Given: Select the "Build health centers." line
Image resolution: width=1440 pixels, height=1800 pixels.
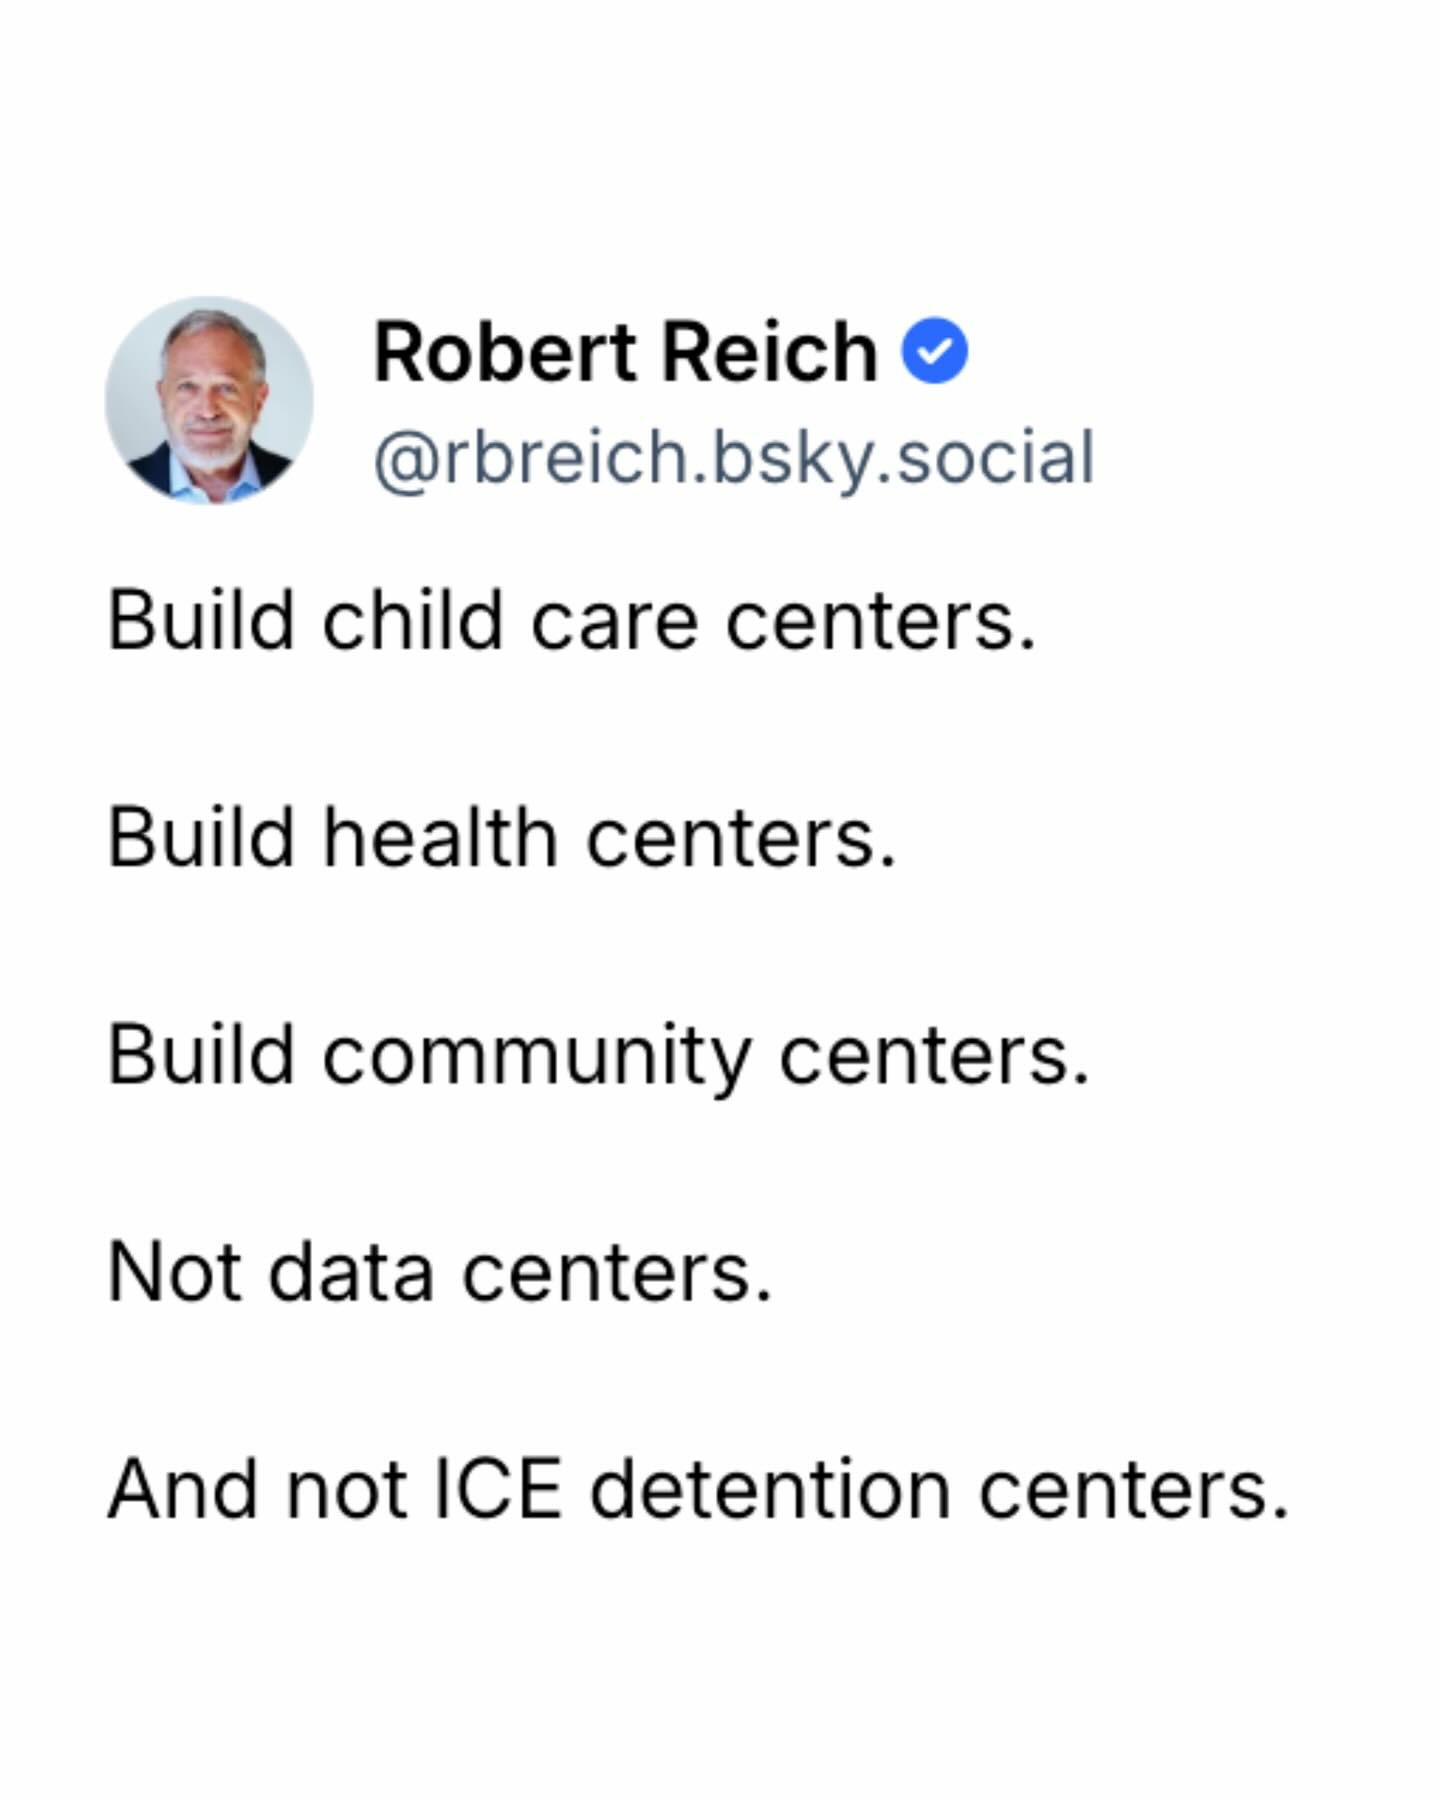Looking at the screenshot, I should [501, 838].
